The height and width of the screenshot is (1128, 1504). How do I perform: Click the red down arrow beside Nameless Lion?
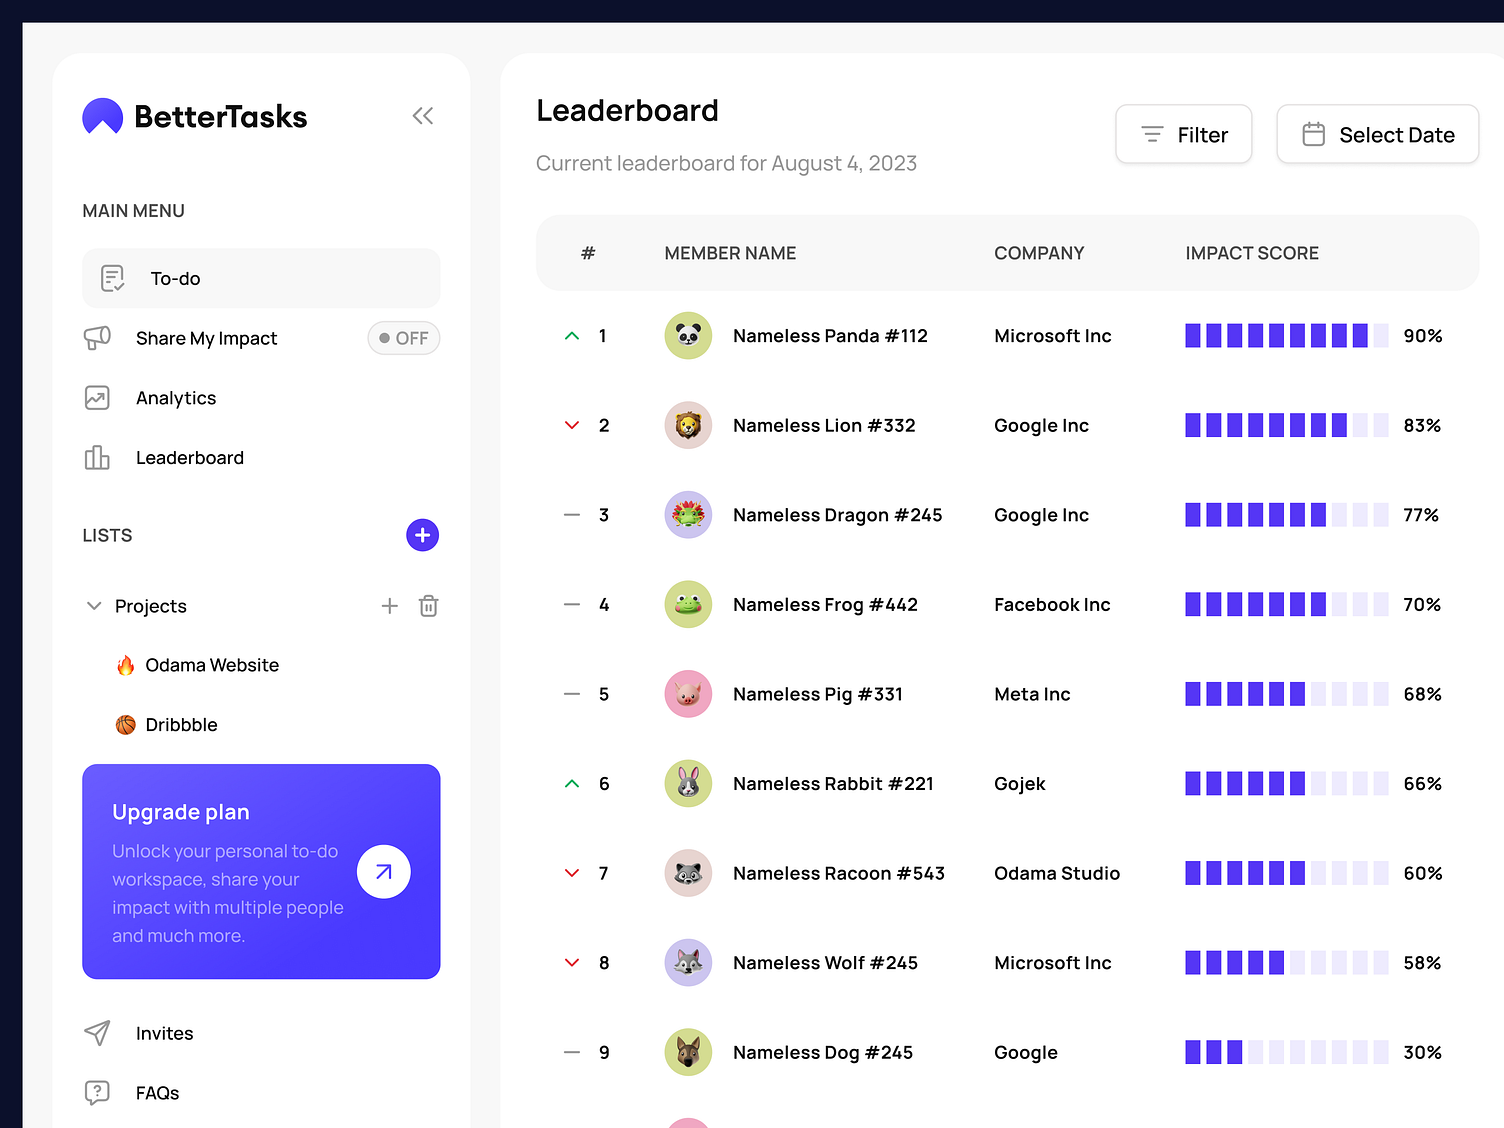(571, 425)
